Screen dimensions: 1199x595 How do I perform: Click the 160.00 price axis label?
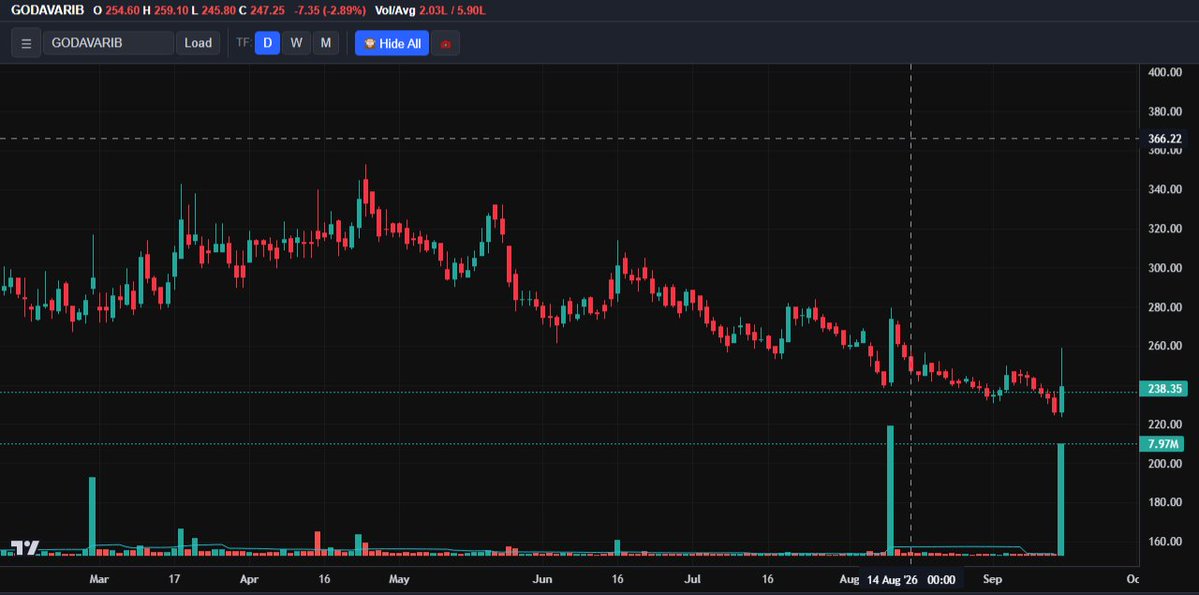click(1165, 541)
